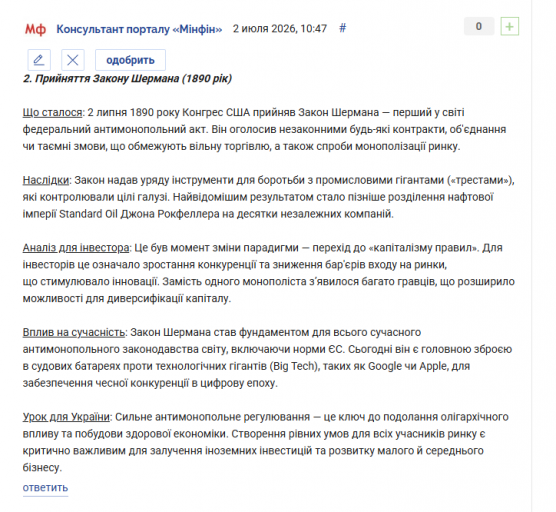Click the comment rating counter 0
The width and height of the screenshot is (556, 512).
click(x=479, y=26)
